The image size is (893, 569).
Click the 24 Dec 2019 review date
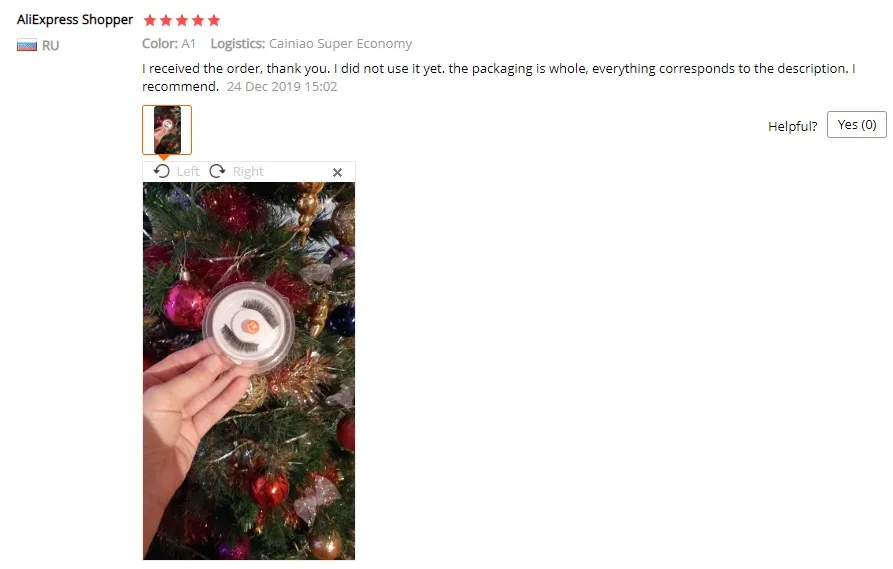pyautogui.click(x=282, y=87)
